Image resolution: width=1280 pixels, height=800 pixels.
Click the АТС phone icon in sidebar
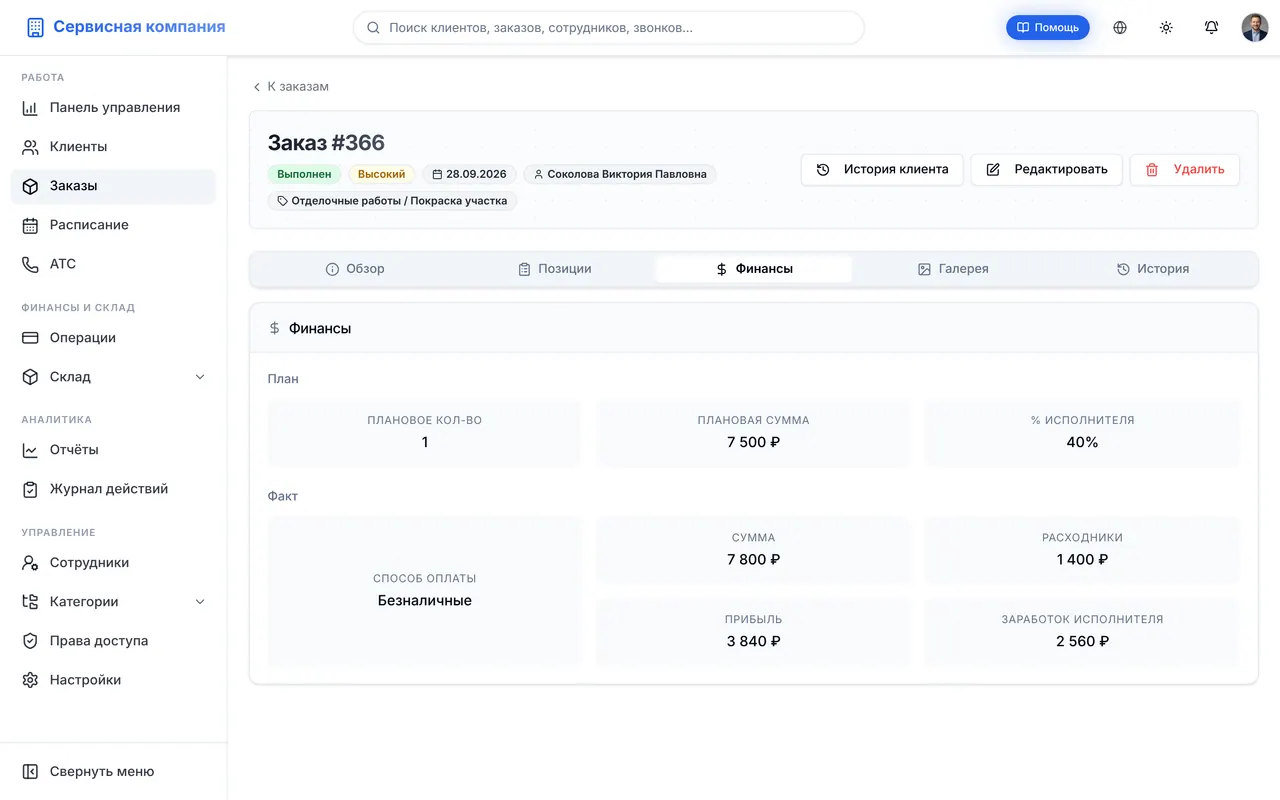(x=30, y=264)
